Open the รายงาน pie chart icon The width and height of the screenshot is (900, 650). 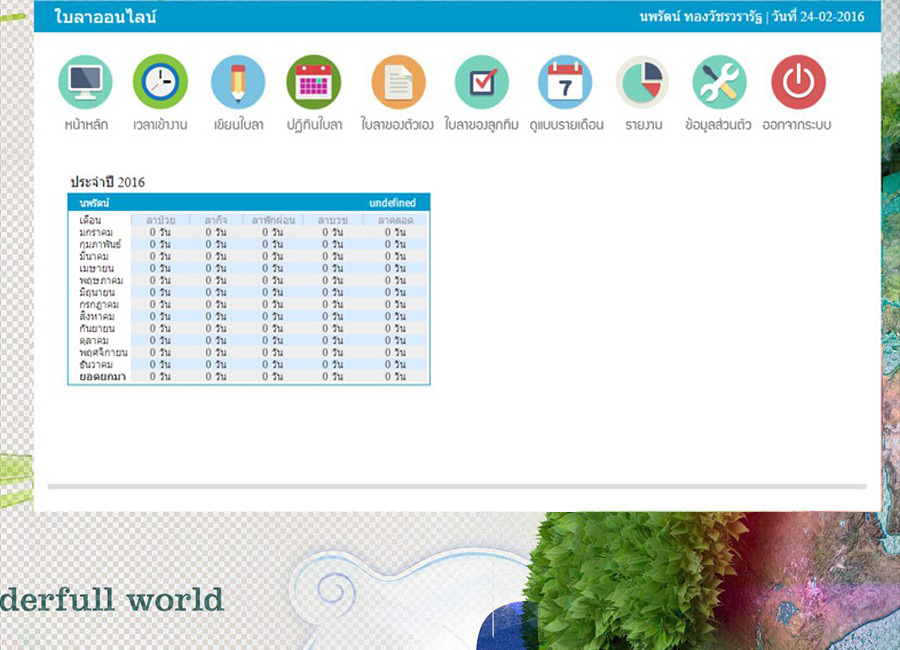643,82
